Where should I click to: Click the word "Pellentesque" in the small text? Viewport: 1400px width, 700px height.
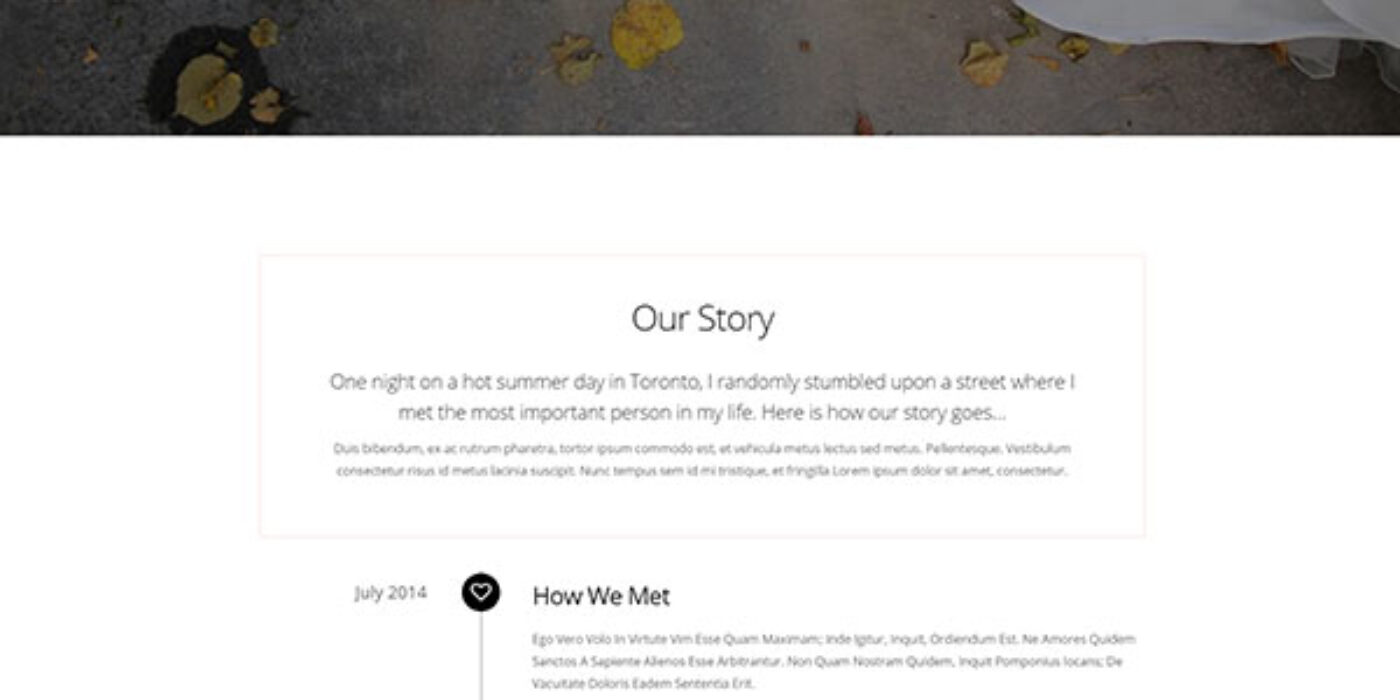(962, 449)
